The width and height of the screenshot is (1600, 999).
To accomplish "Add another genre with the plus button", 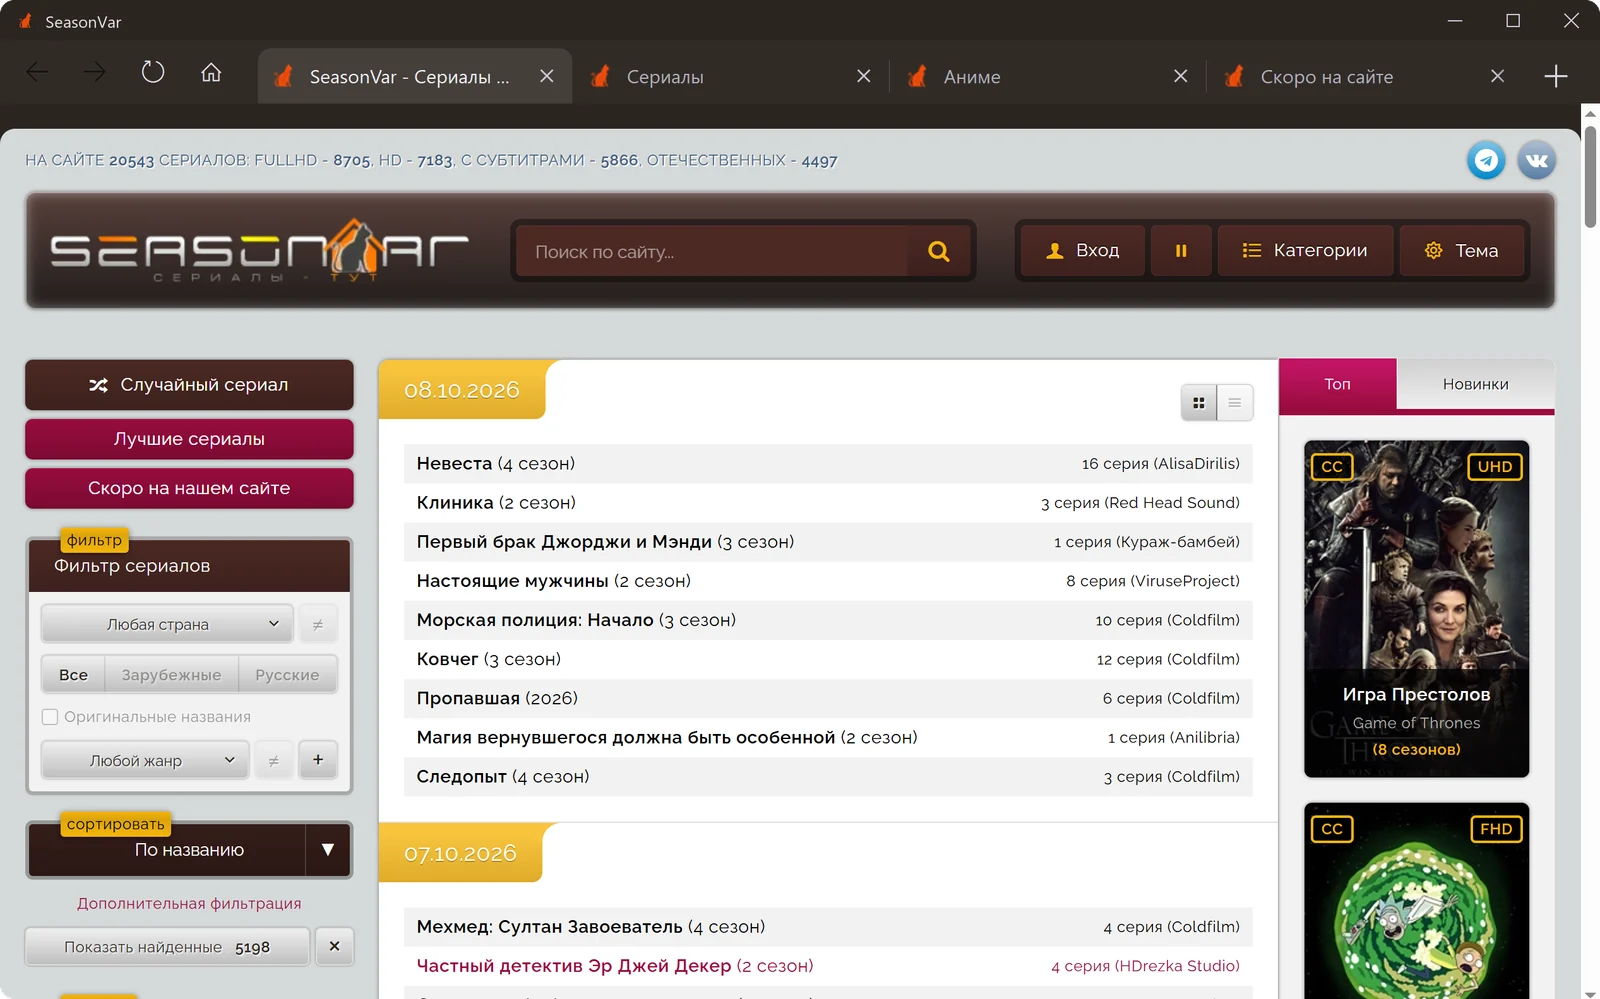I will 318,760.
